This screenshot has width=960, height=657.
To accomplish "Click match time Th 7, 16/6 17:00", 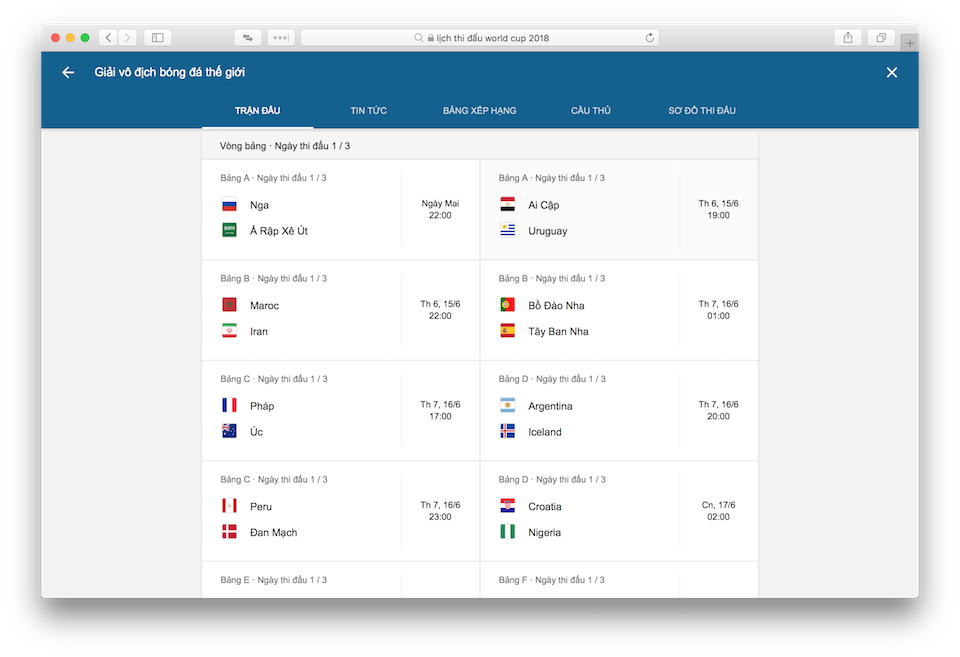I will tap(440, 410).
